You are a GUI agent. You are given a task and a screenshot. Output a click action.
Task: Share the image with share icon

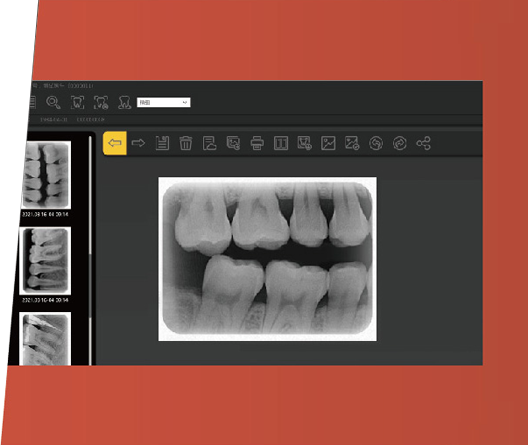point(423,143)
